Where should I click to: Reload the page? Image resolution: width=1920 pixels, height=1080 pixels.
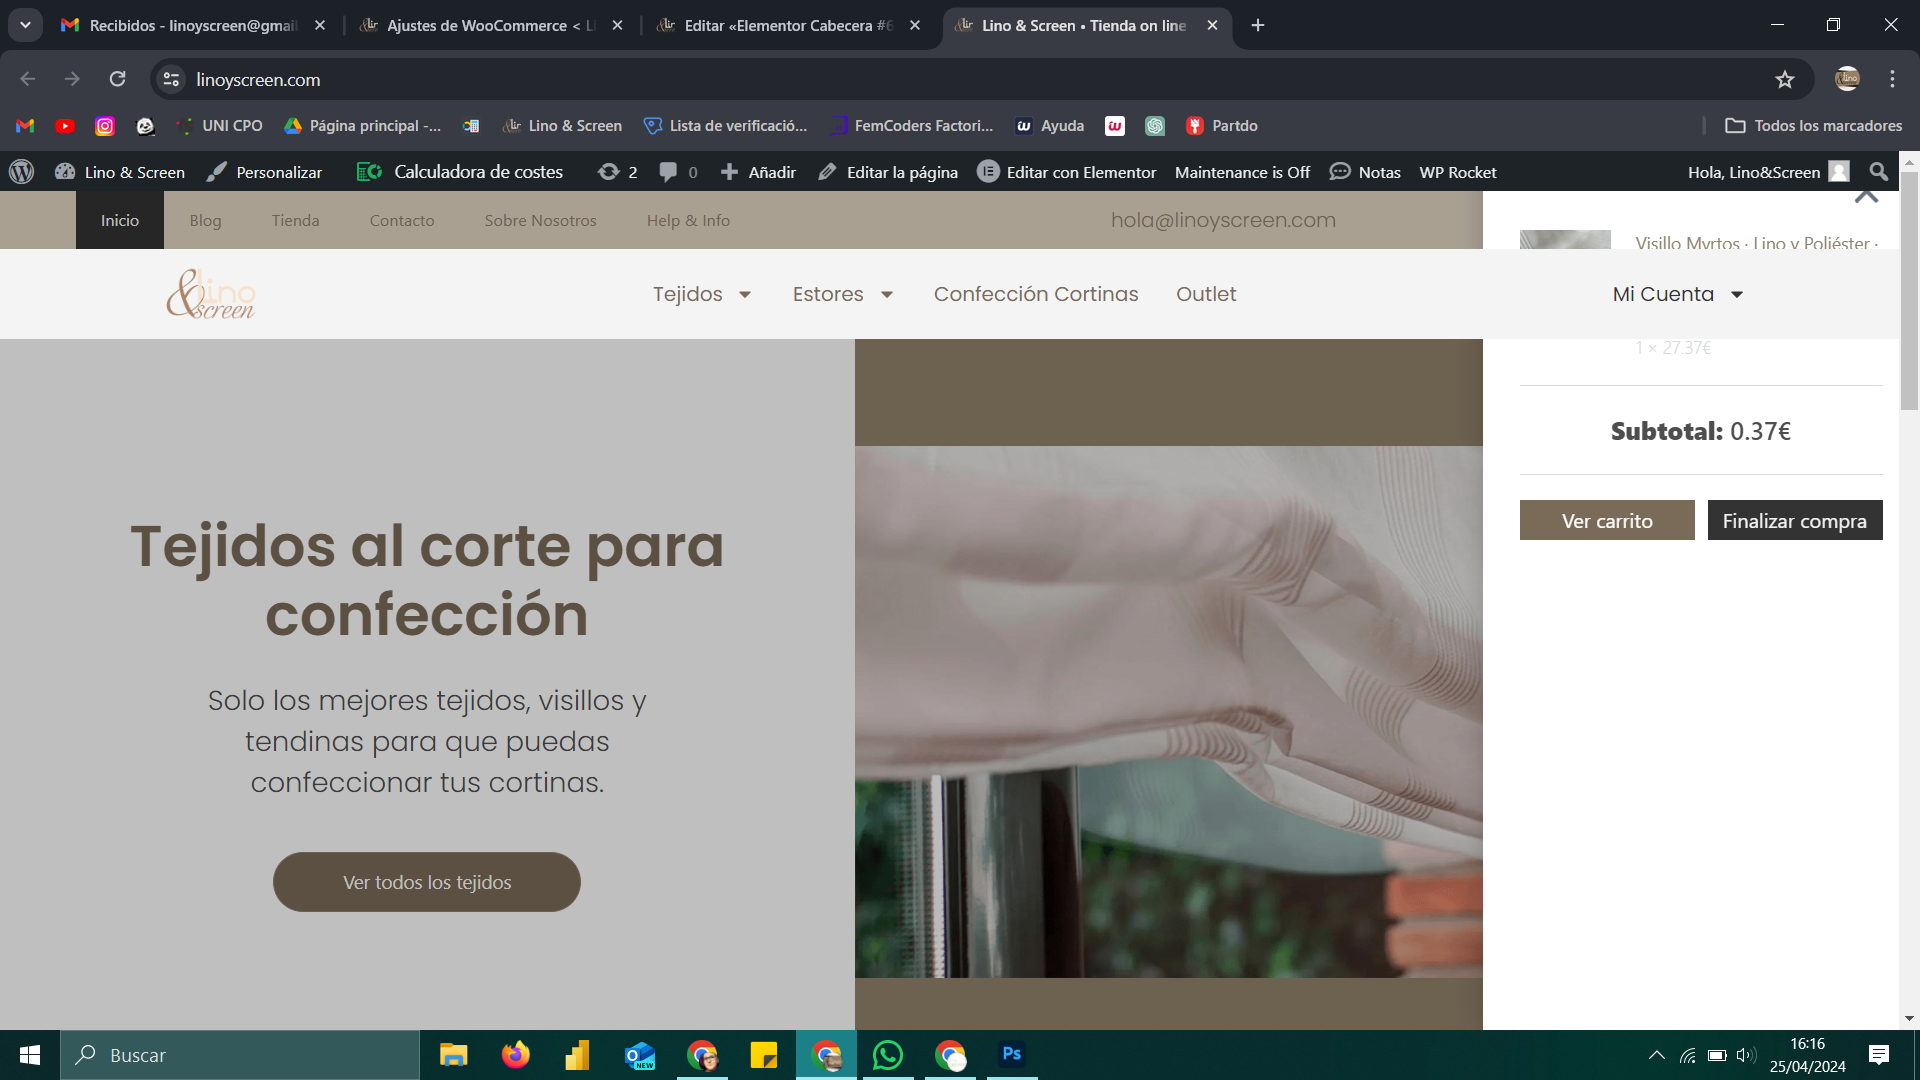[117, 79]
